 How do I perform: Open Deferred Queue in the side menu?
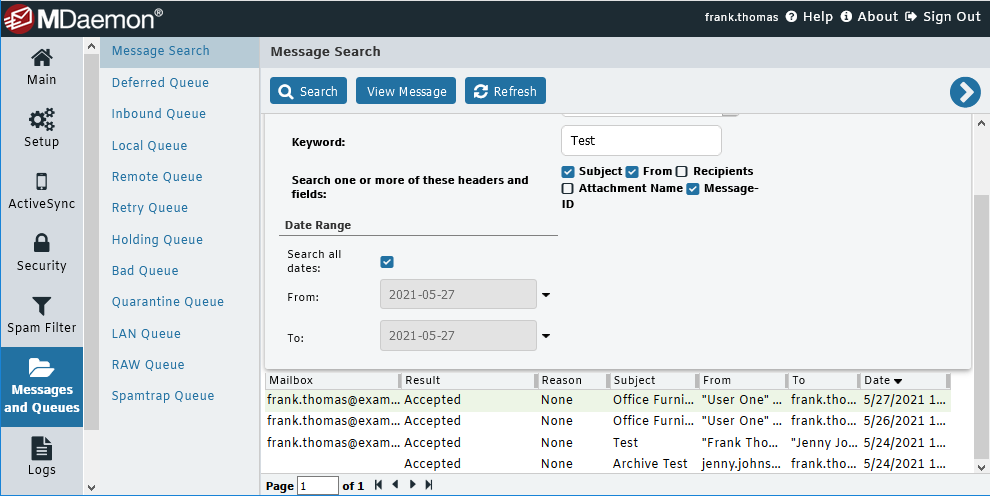coord(160,83)
